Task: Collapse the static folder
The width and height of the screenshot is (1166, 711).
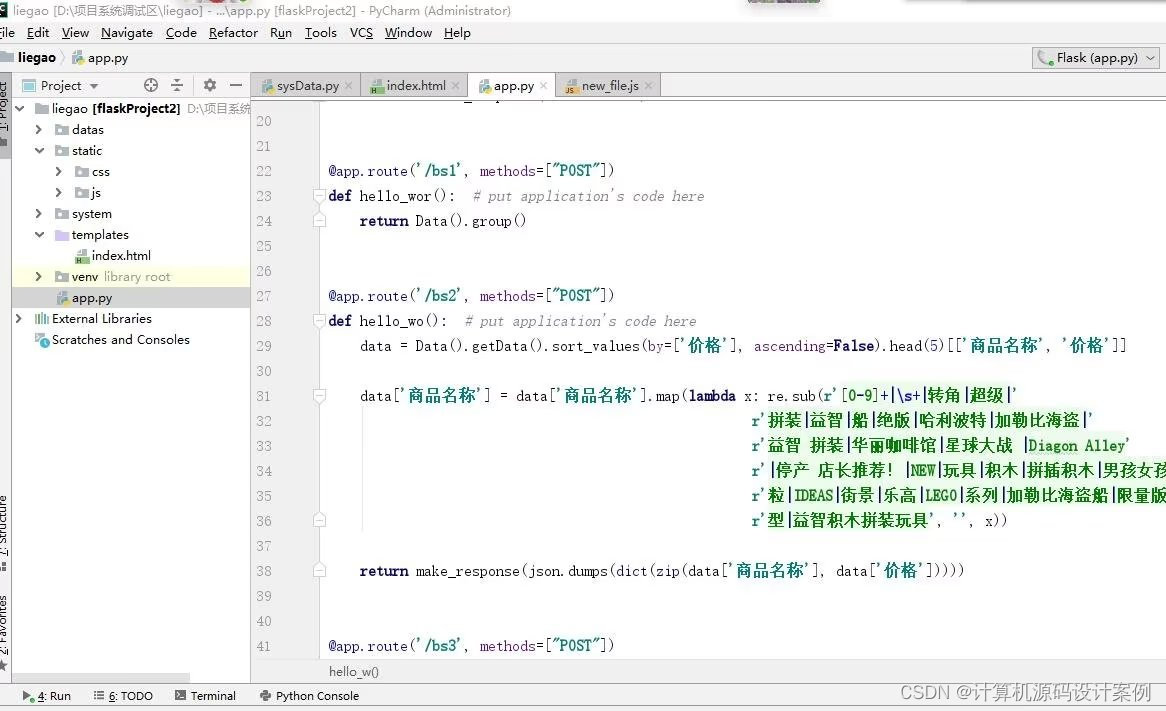Action: pyautogui.click(x=39, y=150)
